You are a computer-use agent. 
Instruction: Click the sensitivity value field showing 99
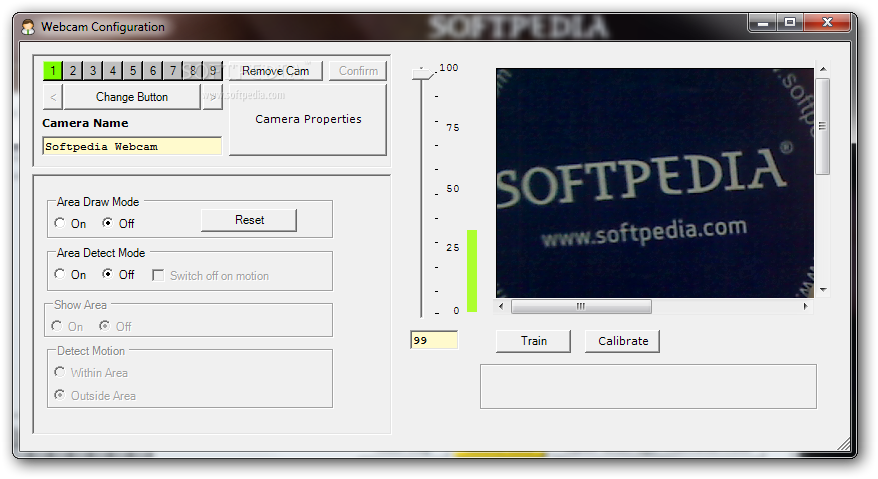[434, 340]
